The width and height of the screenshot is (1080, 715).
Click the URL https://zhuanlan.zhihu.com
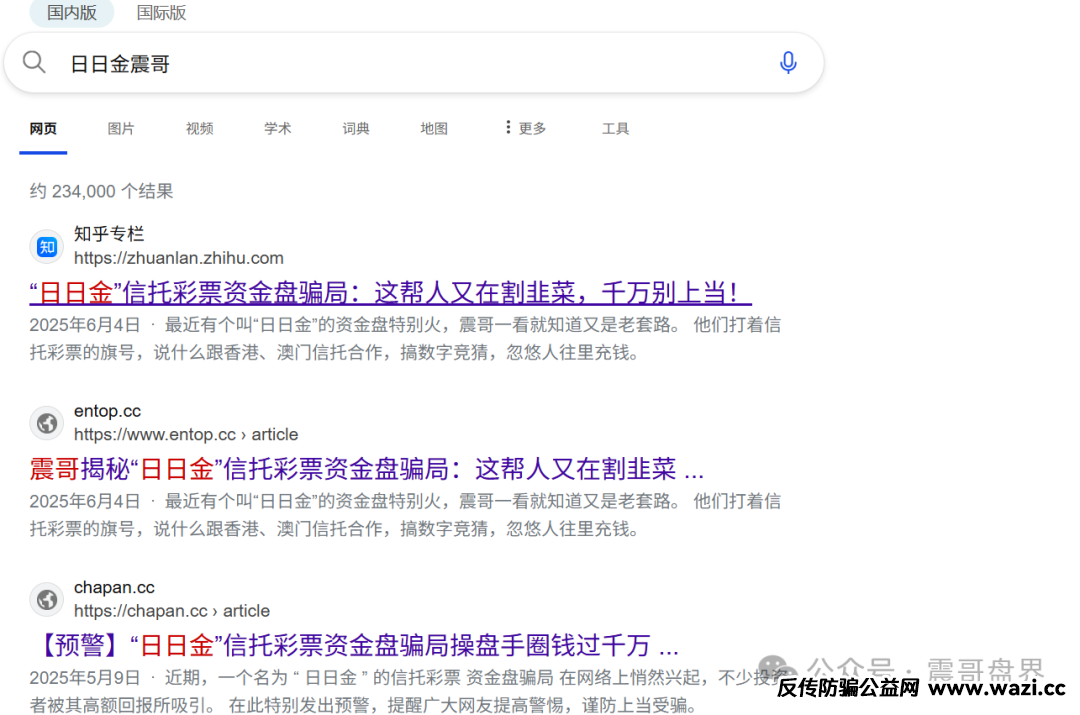(178, 258)
